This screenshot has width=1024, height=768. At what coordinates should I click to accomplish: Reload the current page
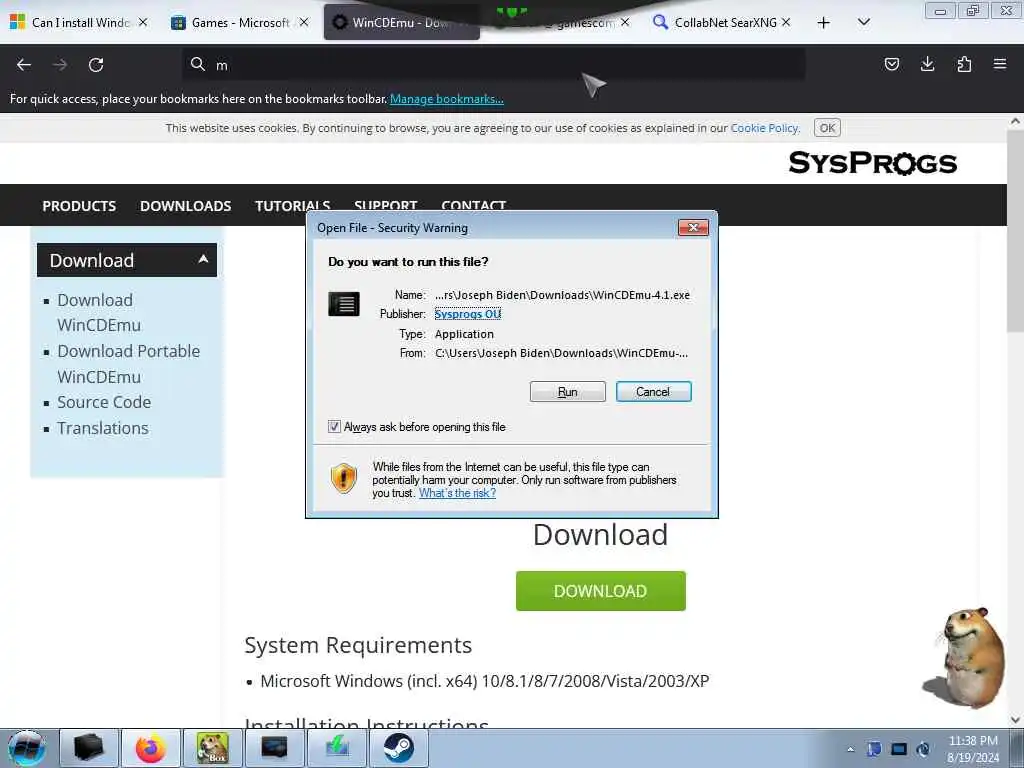pyautogui.click(x=96, y=65)
